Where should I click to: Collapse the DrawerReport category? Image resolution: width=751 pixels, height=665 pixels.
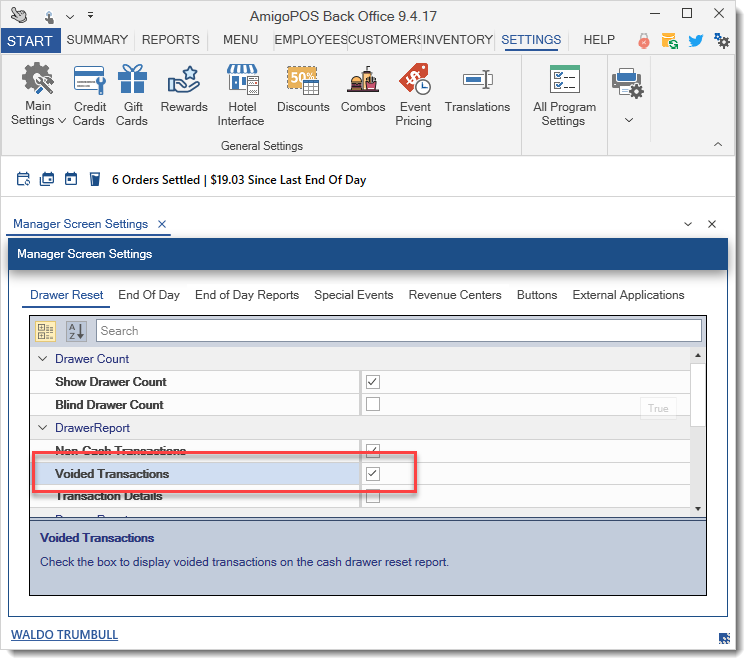point(42,428)
